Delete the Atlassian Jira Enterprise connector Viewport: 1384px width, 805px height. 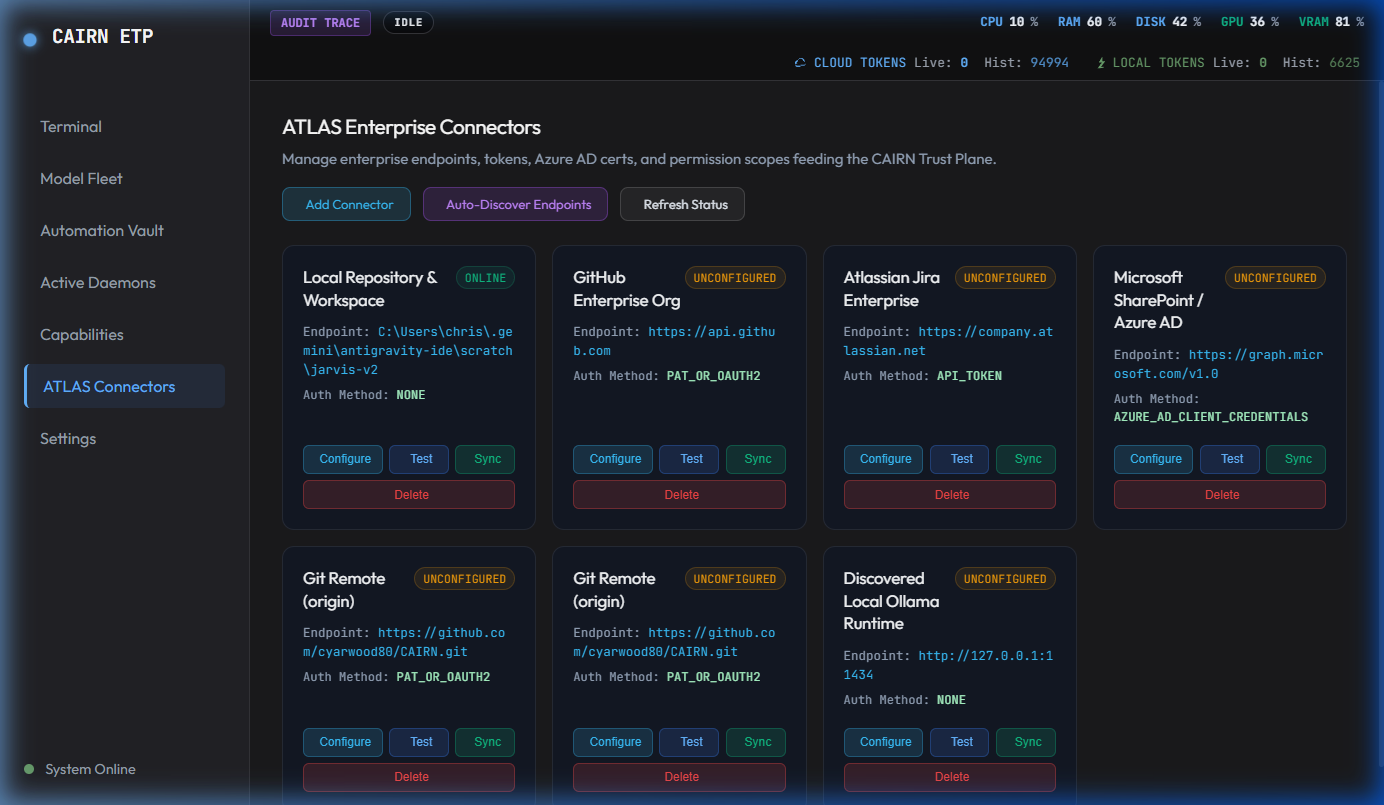tap(950, 494)
